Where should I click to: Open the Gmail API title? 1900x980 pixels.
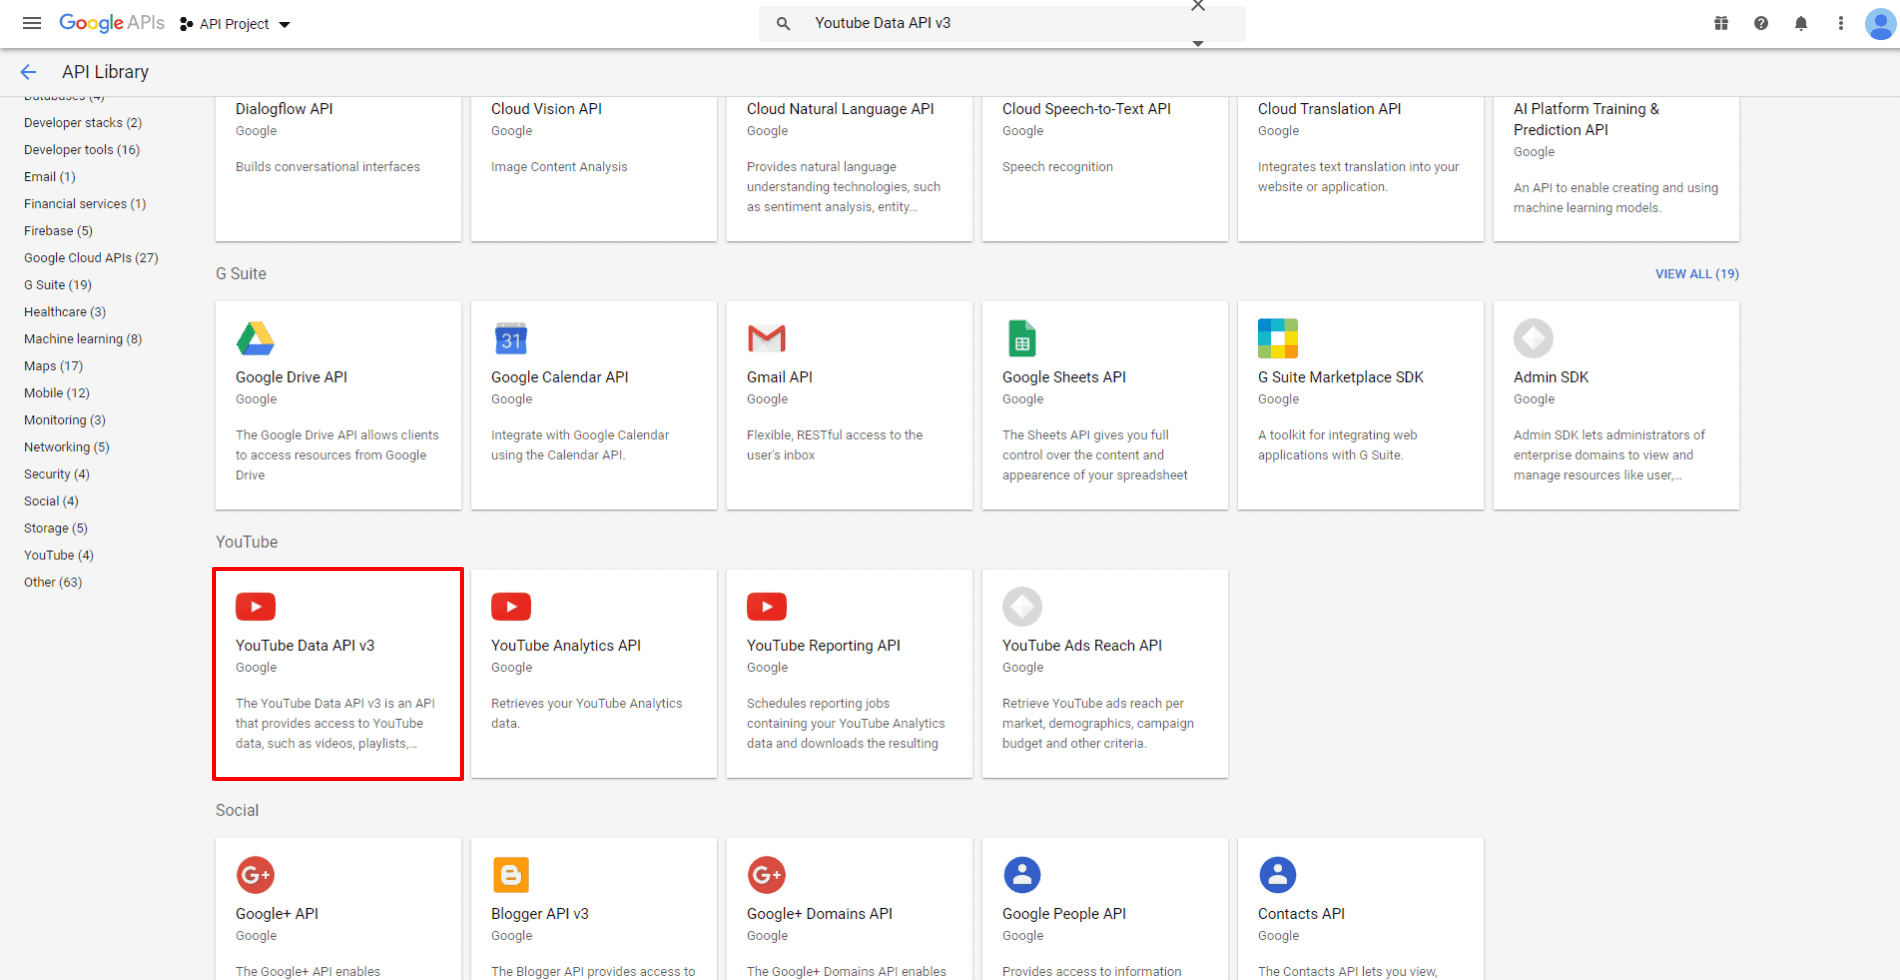pyautogui.click(x=780, y=378)
